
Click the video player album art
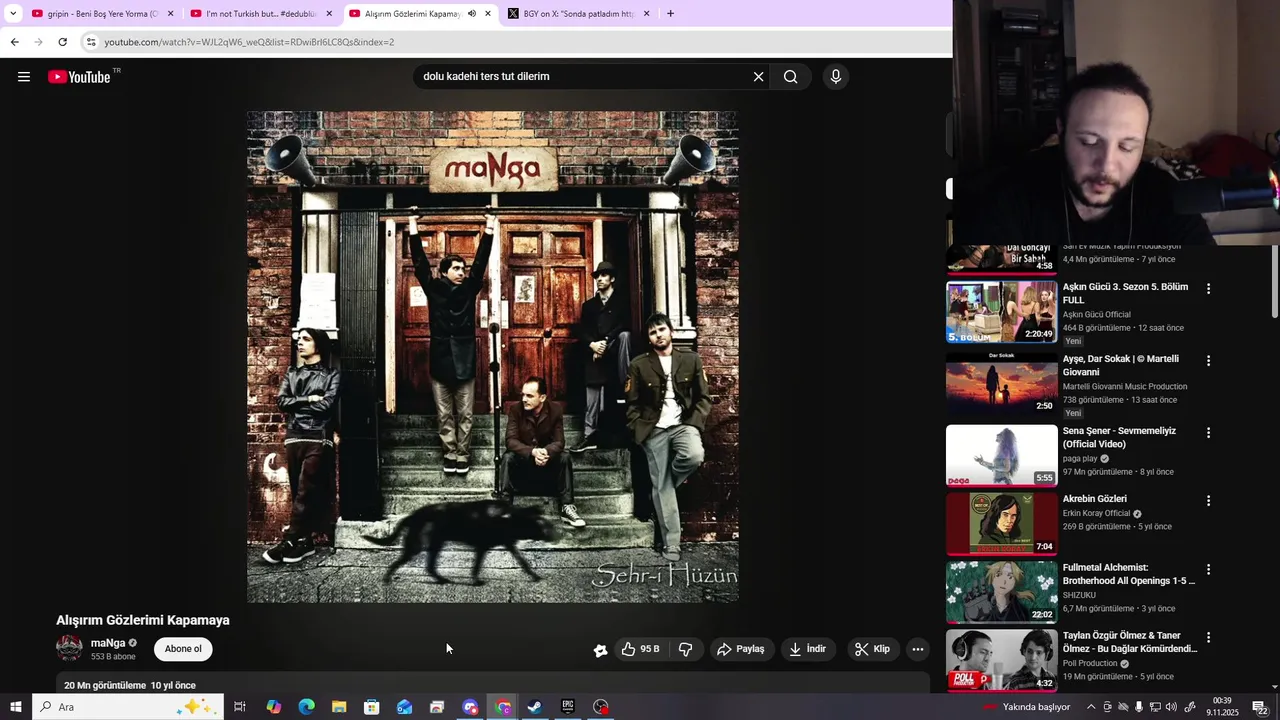493,357
